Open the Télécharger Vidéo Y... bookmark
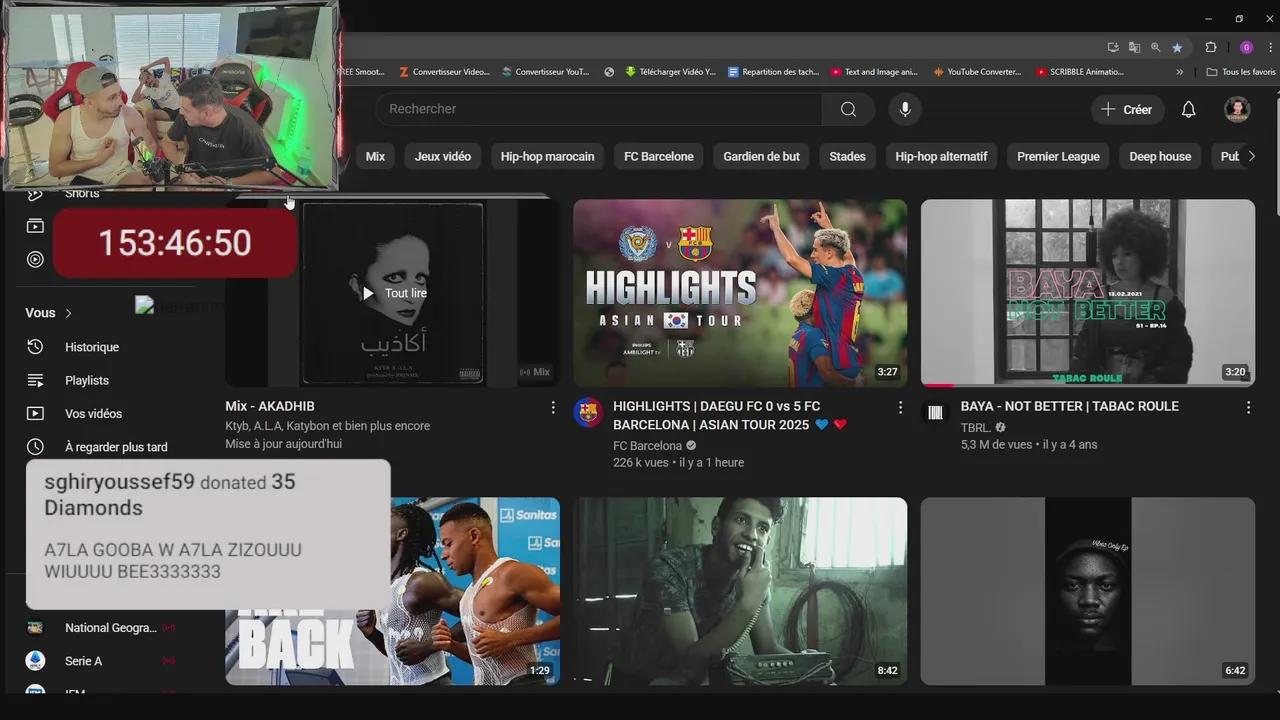Screen dimensions: 1280x720 point(671,72)
